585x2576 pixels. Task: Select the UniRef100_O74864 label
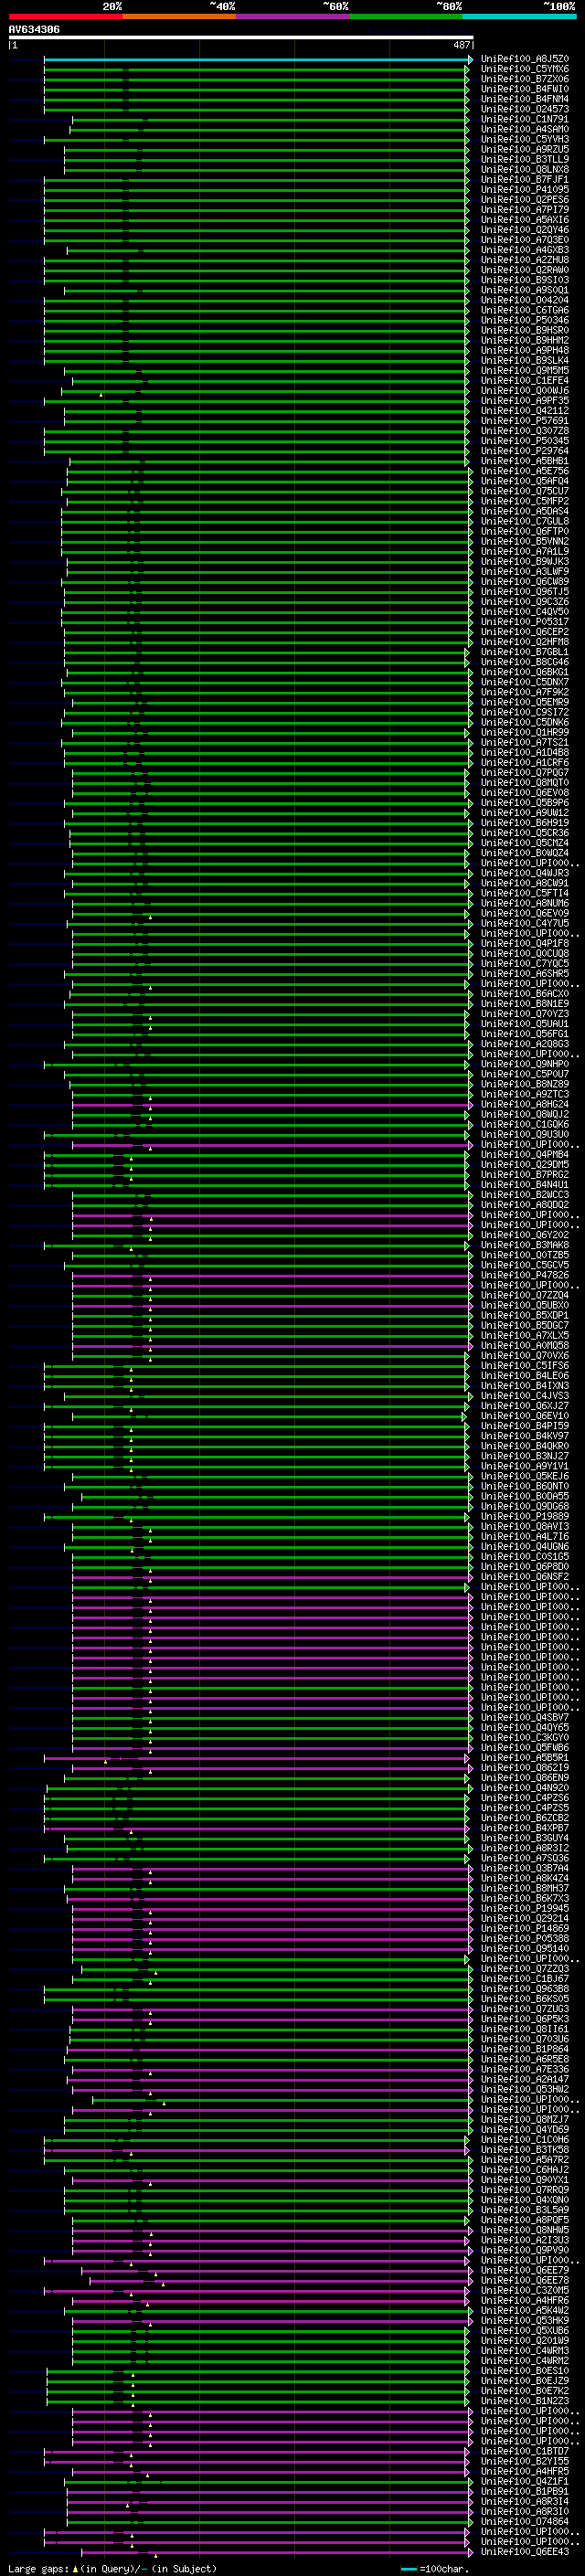(525, 2521)
